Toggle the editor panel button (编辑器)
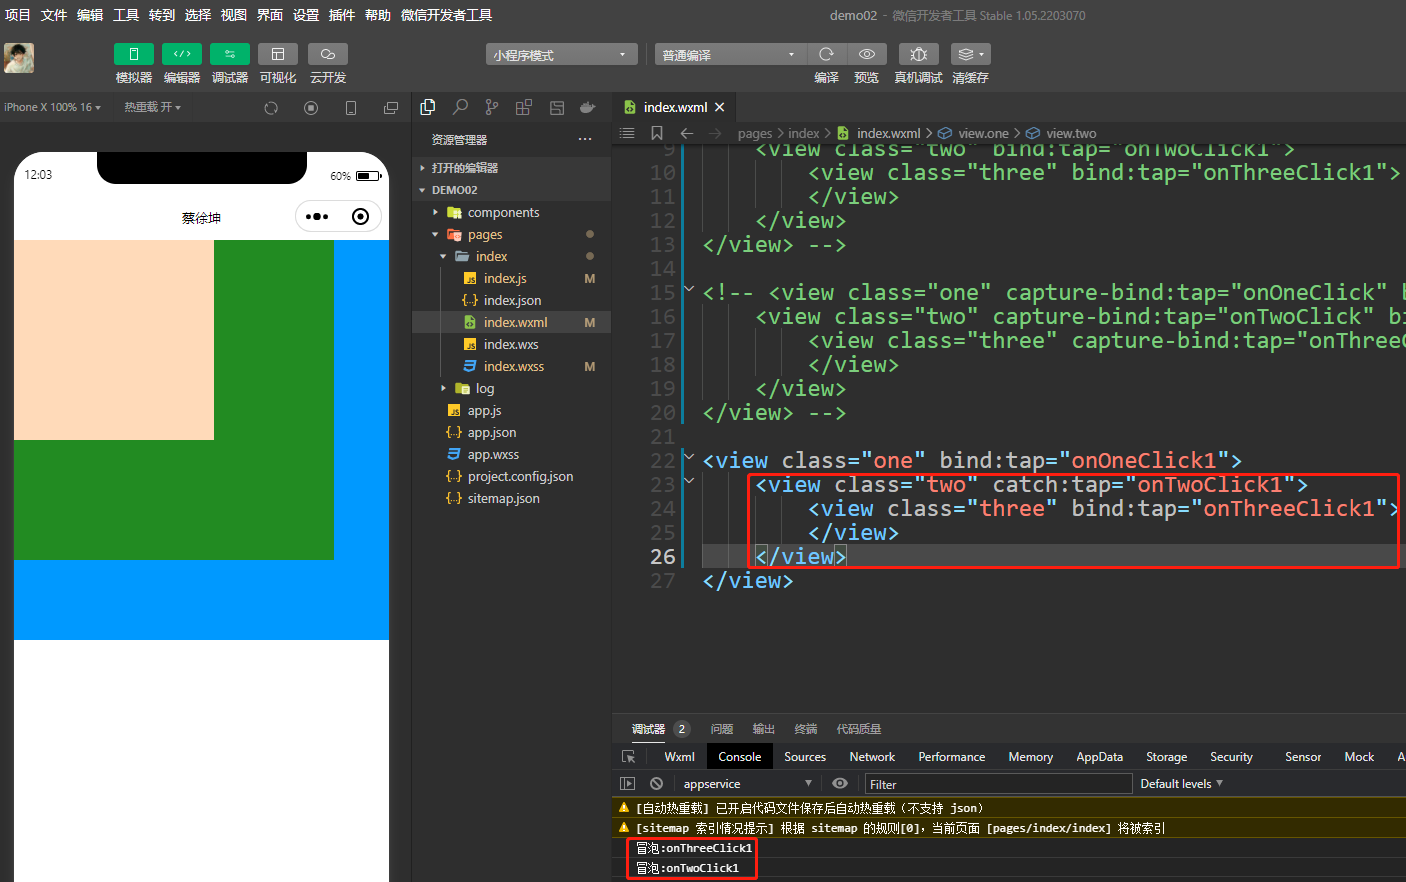1406x882 pixels. click(182, 54)
